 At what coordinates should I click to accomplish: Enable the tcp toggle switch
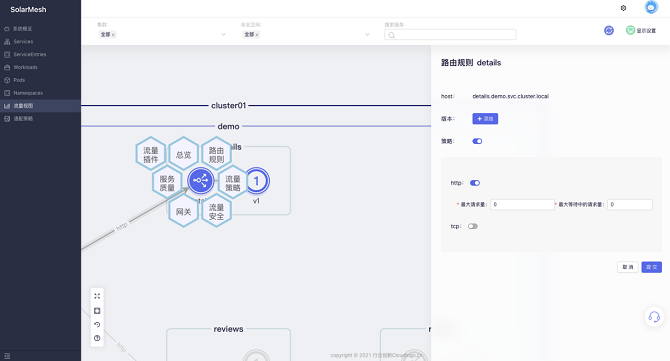click(473, 226)
